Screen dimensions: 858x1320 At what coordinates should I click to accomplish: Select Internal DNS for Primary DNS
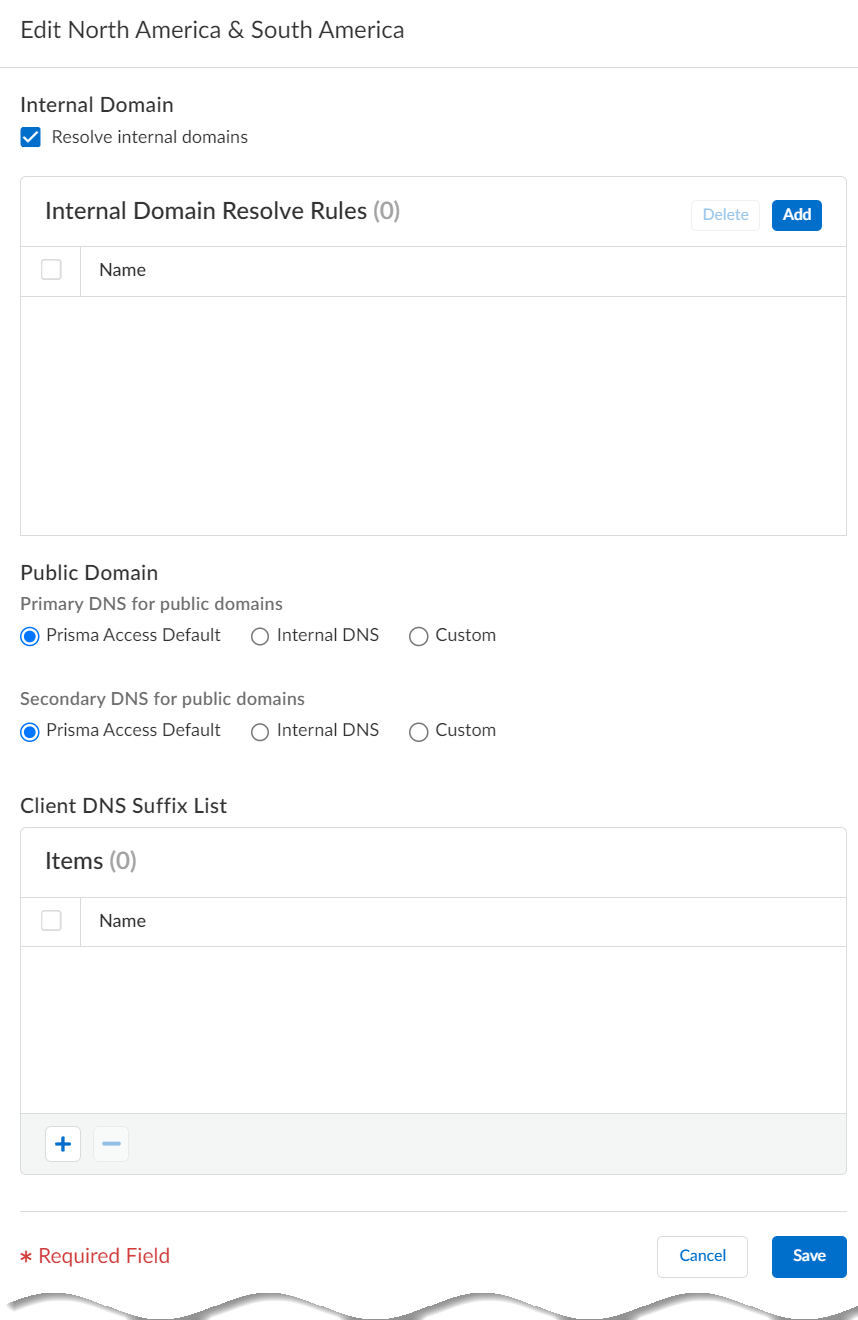tap(260, 636)
